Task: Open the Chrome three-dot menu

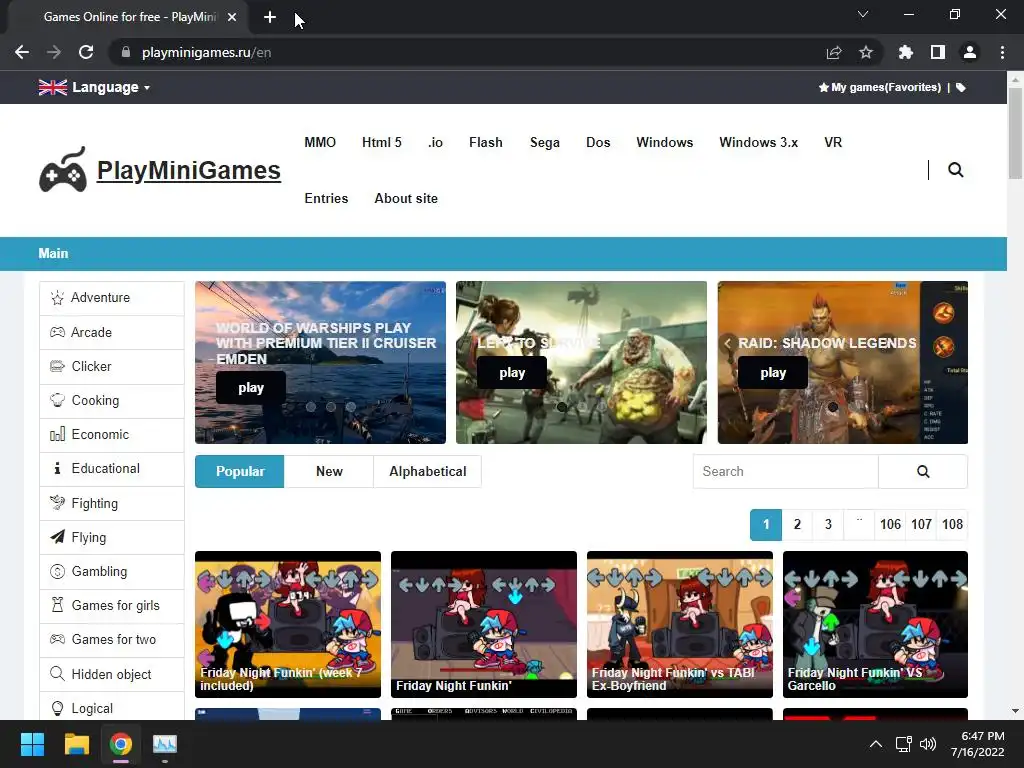Action: click(x=1002, y=52)
